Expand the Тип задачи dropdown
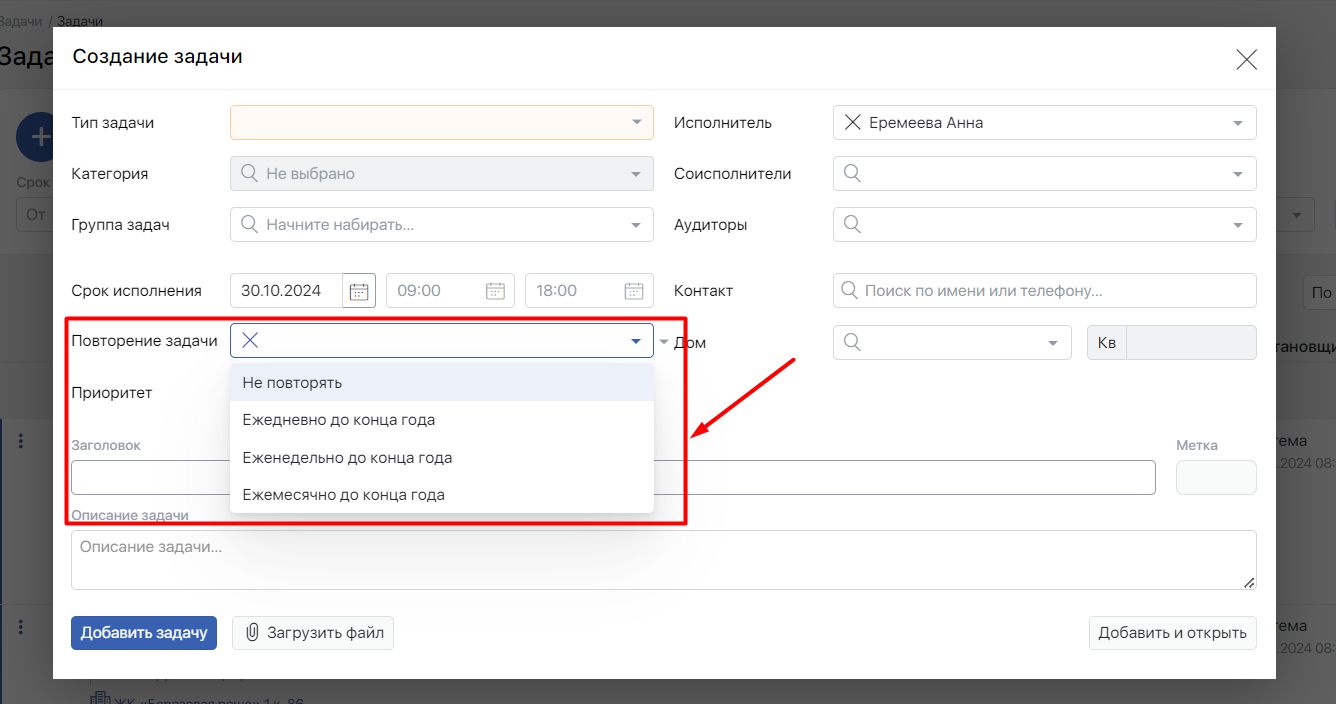The image size is (1336, 704). (636, 123)
